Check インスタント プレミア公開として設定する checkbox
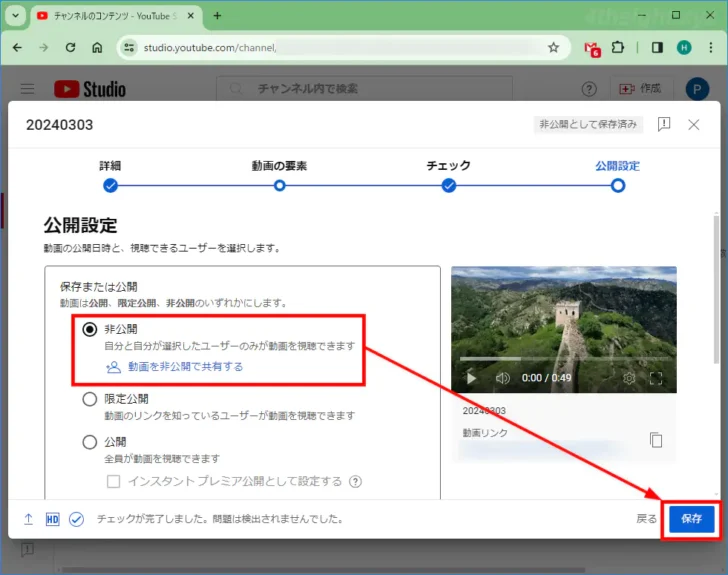The image size is (728, 575). 113,481
